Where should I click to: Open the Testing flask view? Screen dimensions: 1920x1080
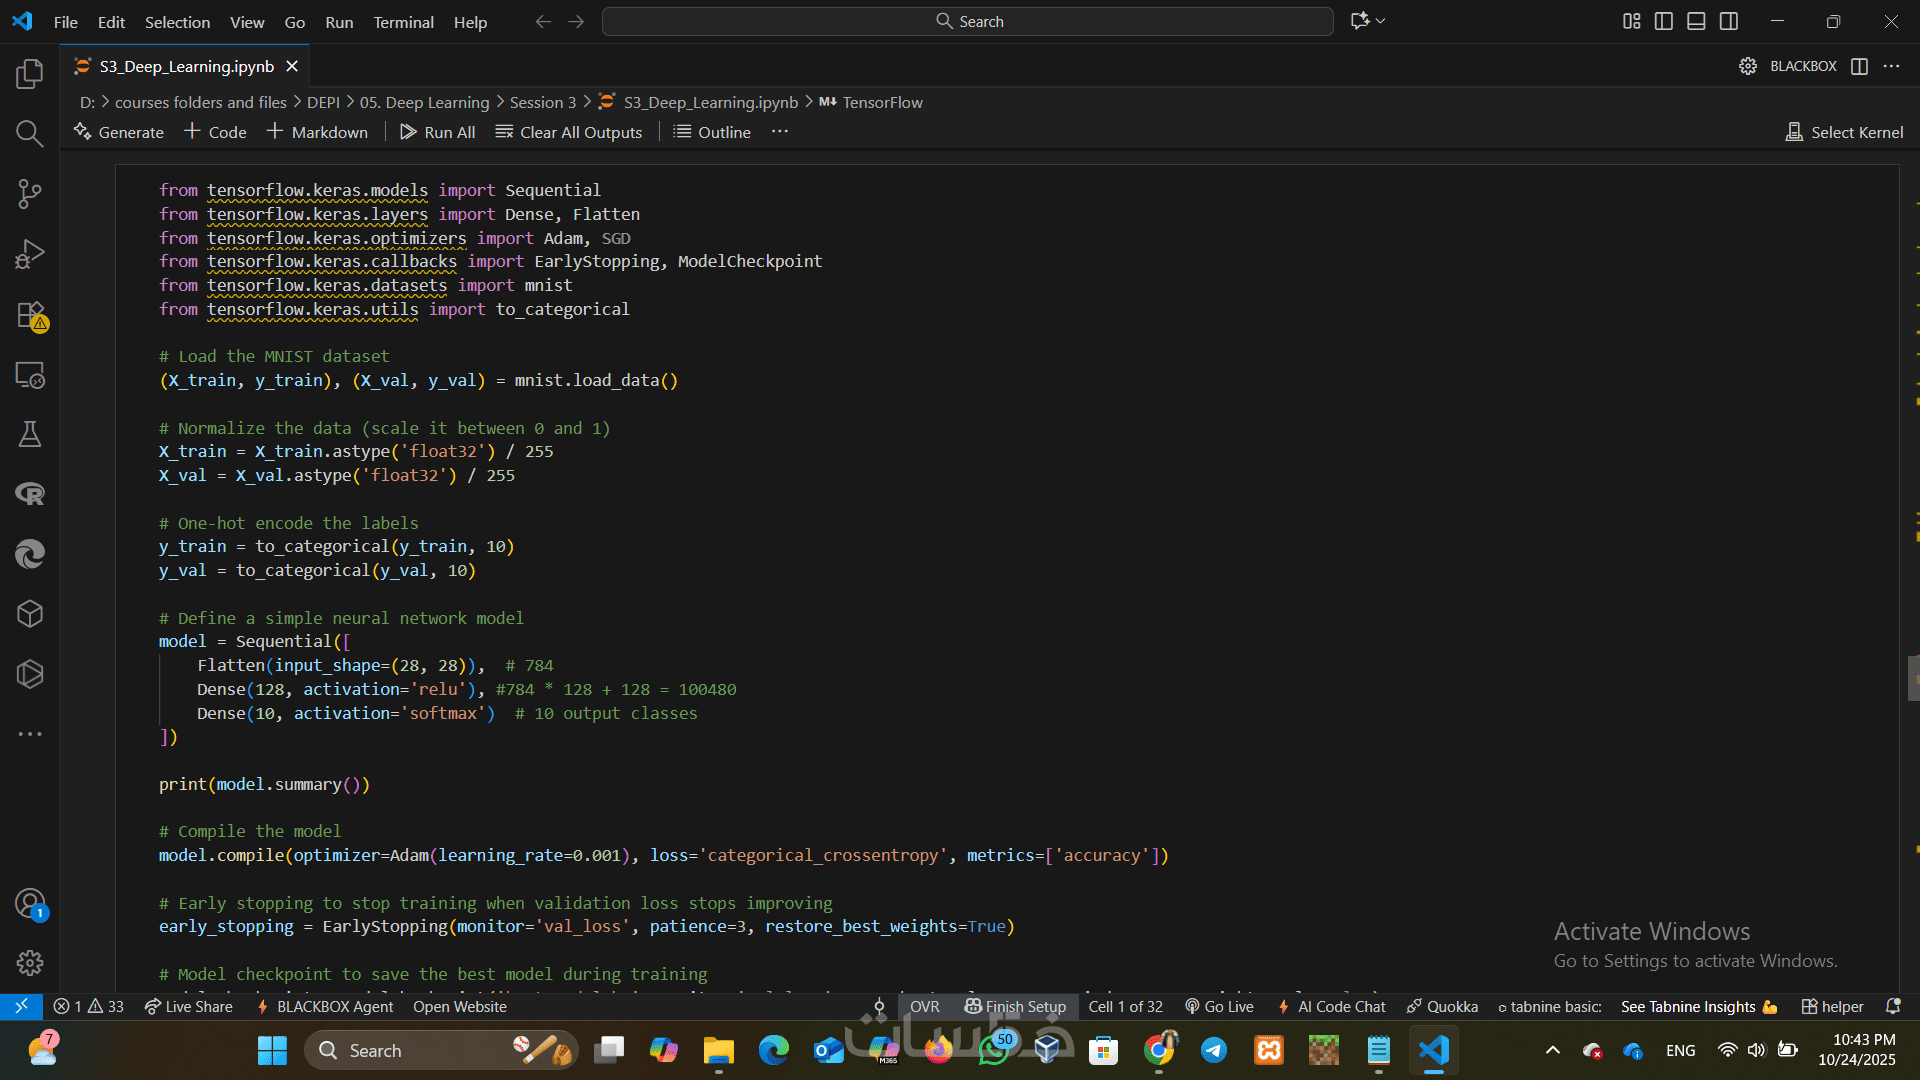30,434
